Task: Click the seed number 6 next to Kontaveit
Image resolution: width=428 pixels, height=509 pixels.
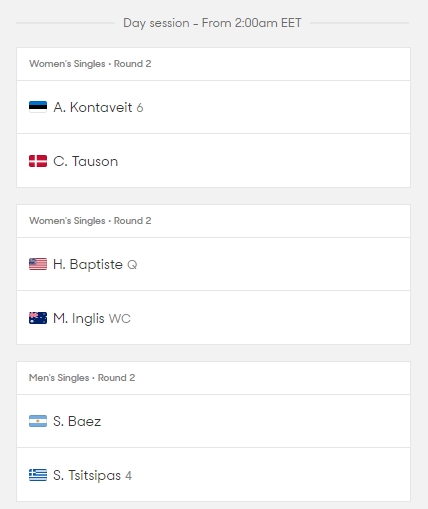Action: (x=140, y=108)
